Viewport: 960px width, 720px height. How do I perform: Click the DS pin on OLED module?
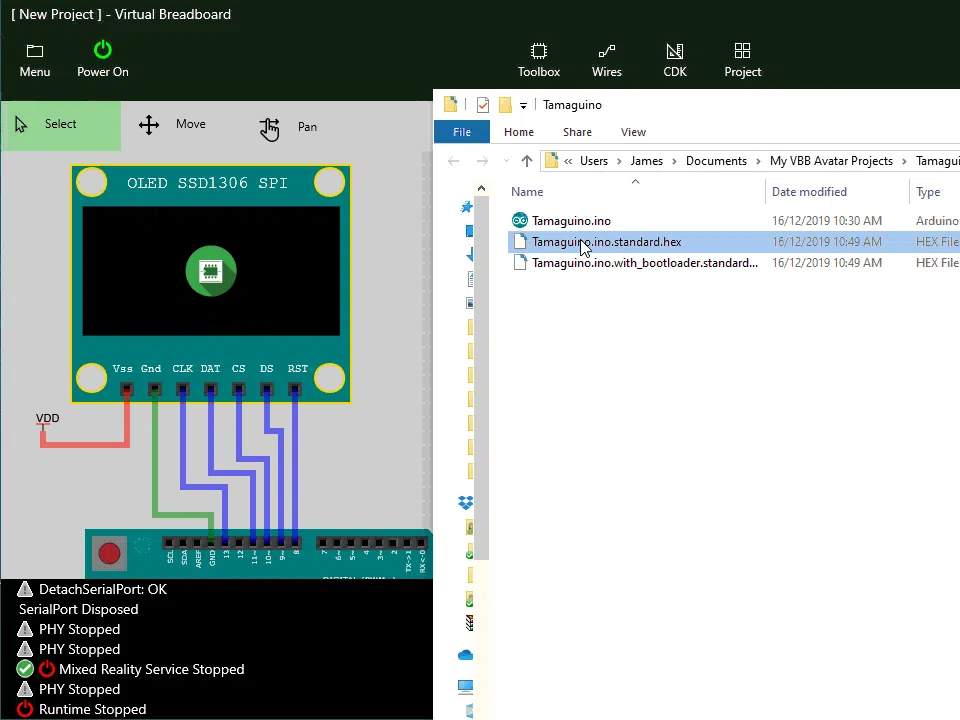[266, 388]
